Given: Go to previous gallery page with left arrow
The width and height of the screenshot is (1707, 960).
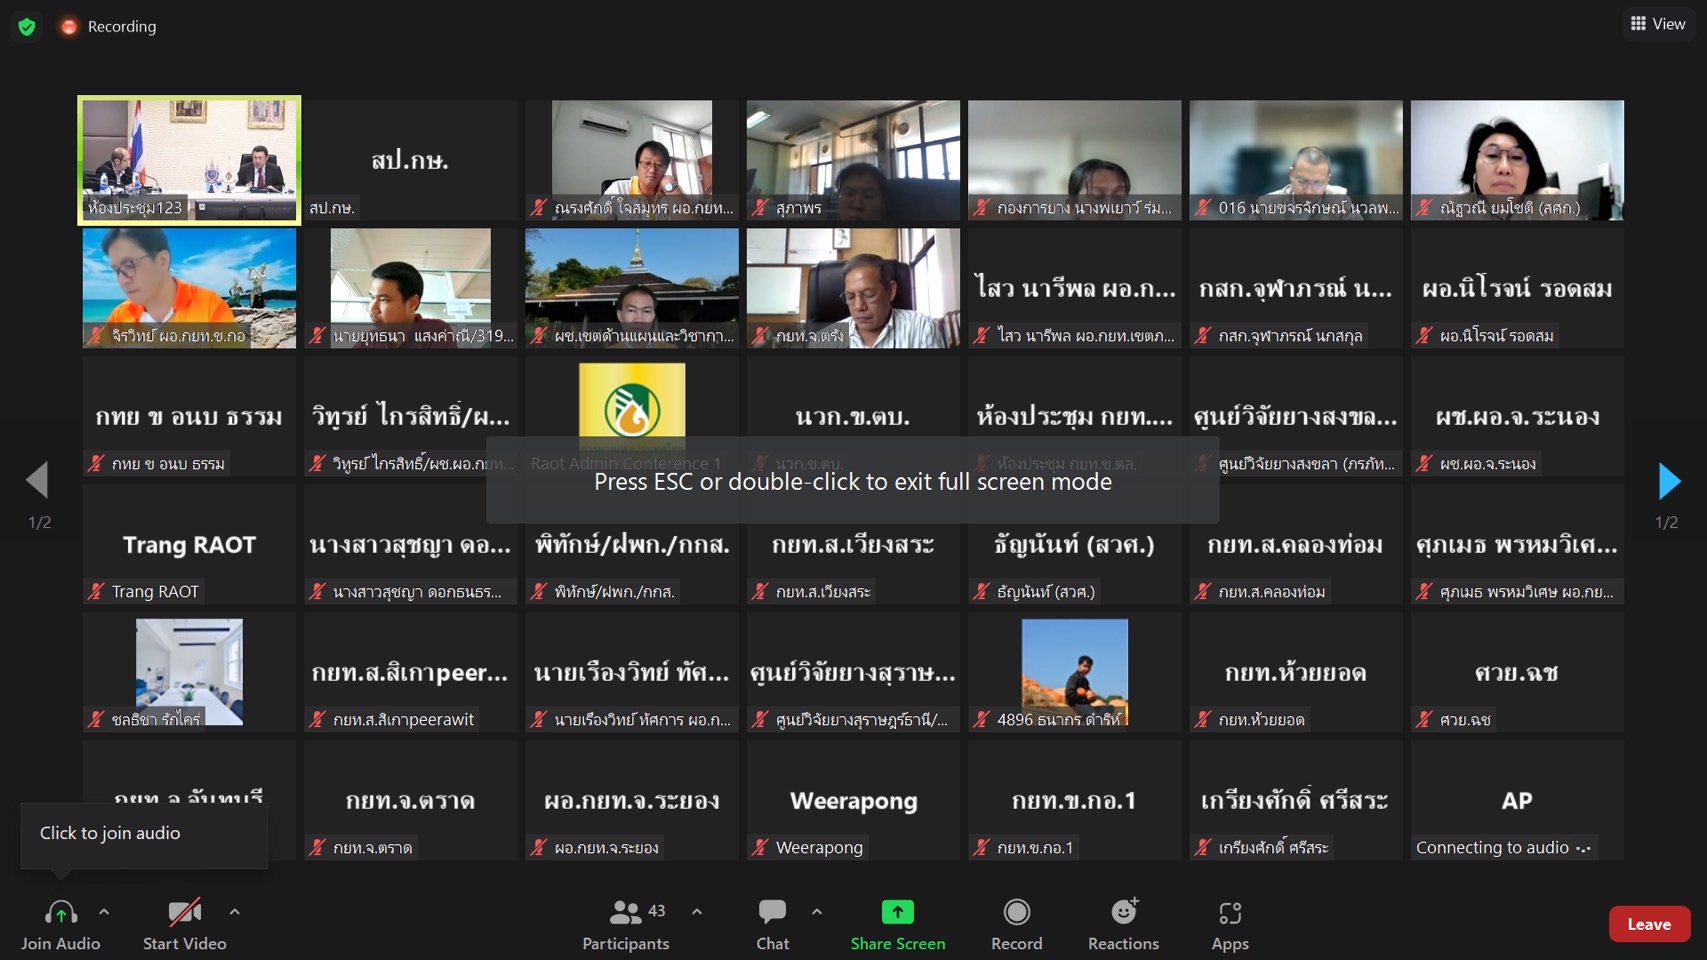Looking at the screenshot, I should click(x=38, y=481).
